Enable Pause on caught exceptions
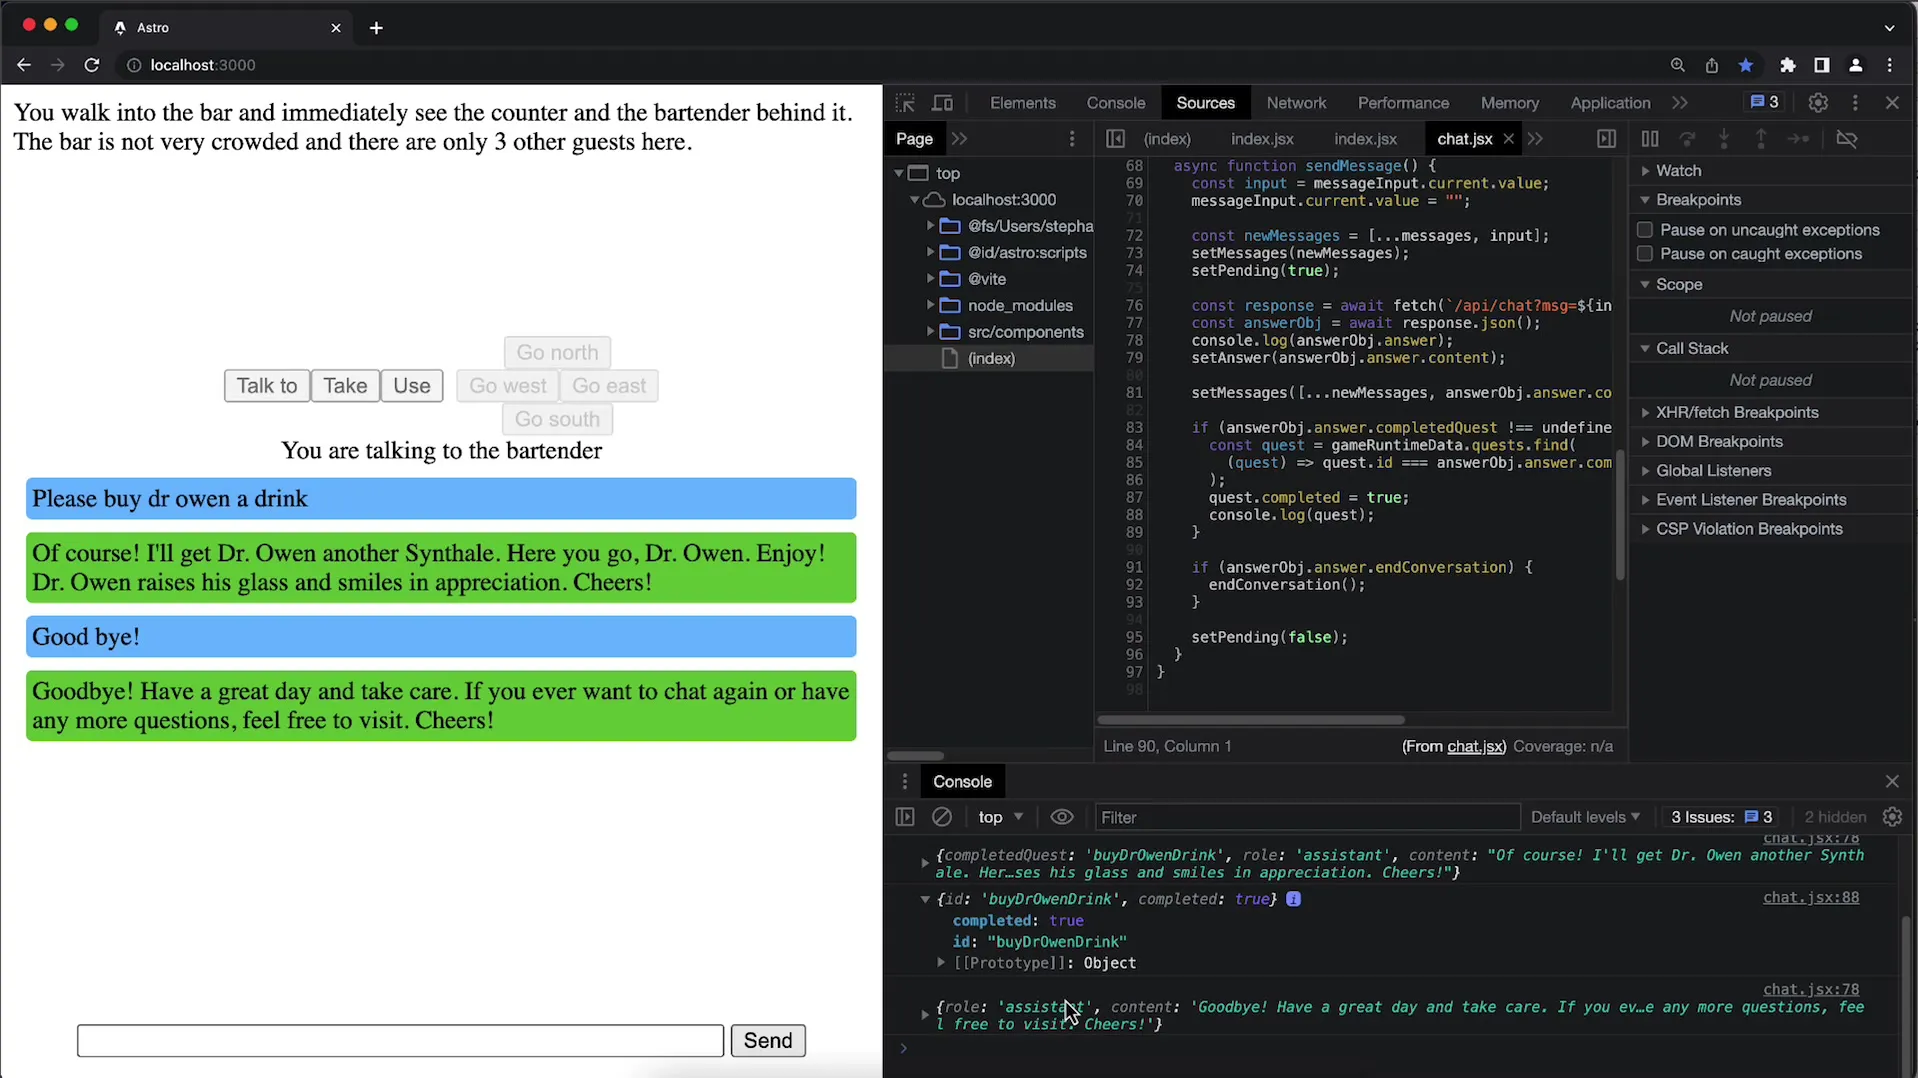Screen dimensions: 1918x1078 (x=1645, y=254)
